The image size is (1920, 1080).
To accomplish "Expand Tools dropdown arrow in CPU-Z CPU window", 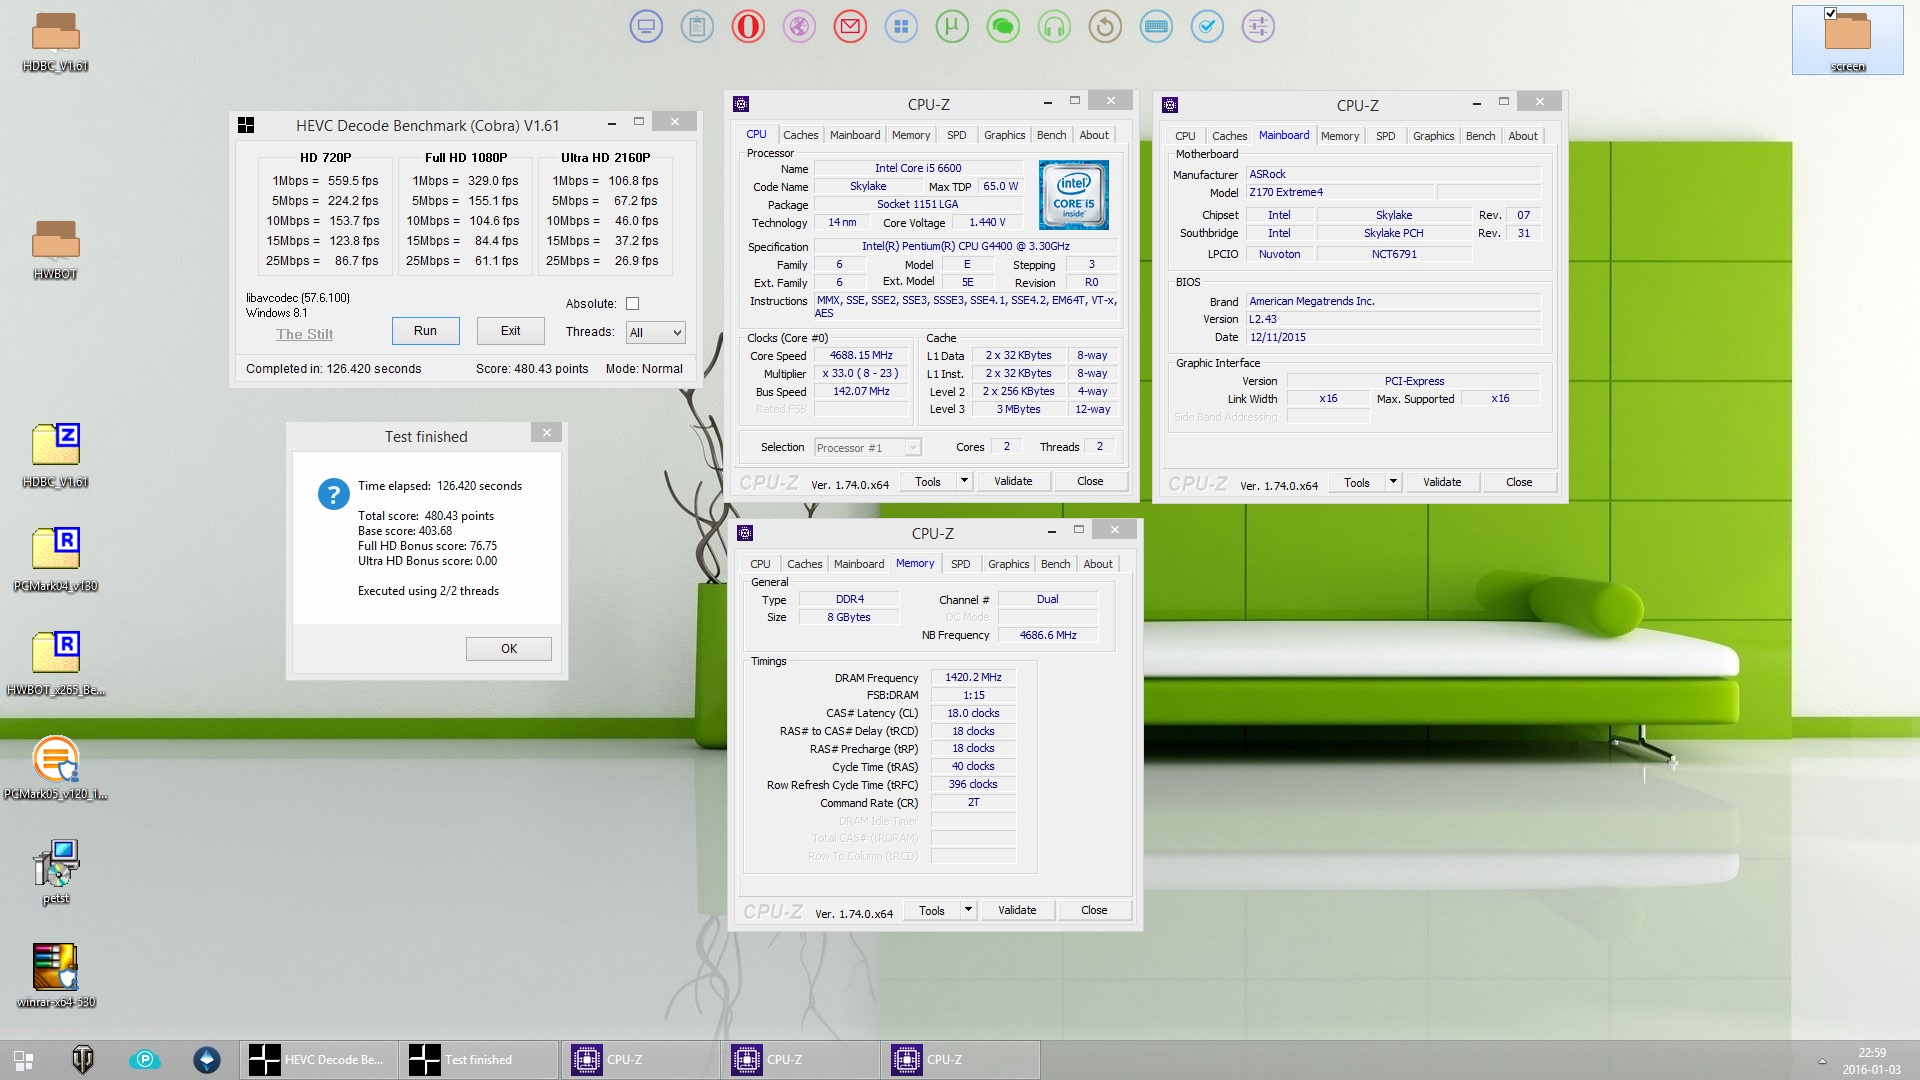I will [x=964, y=482].
